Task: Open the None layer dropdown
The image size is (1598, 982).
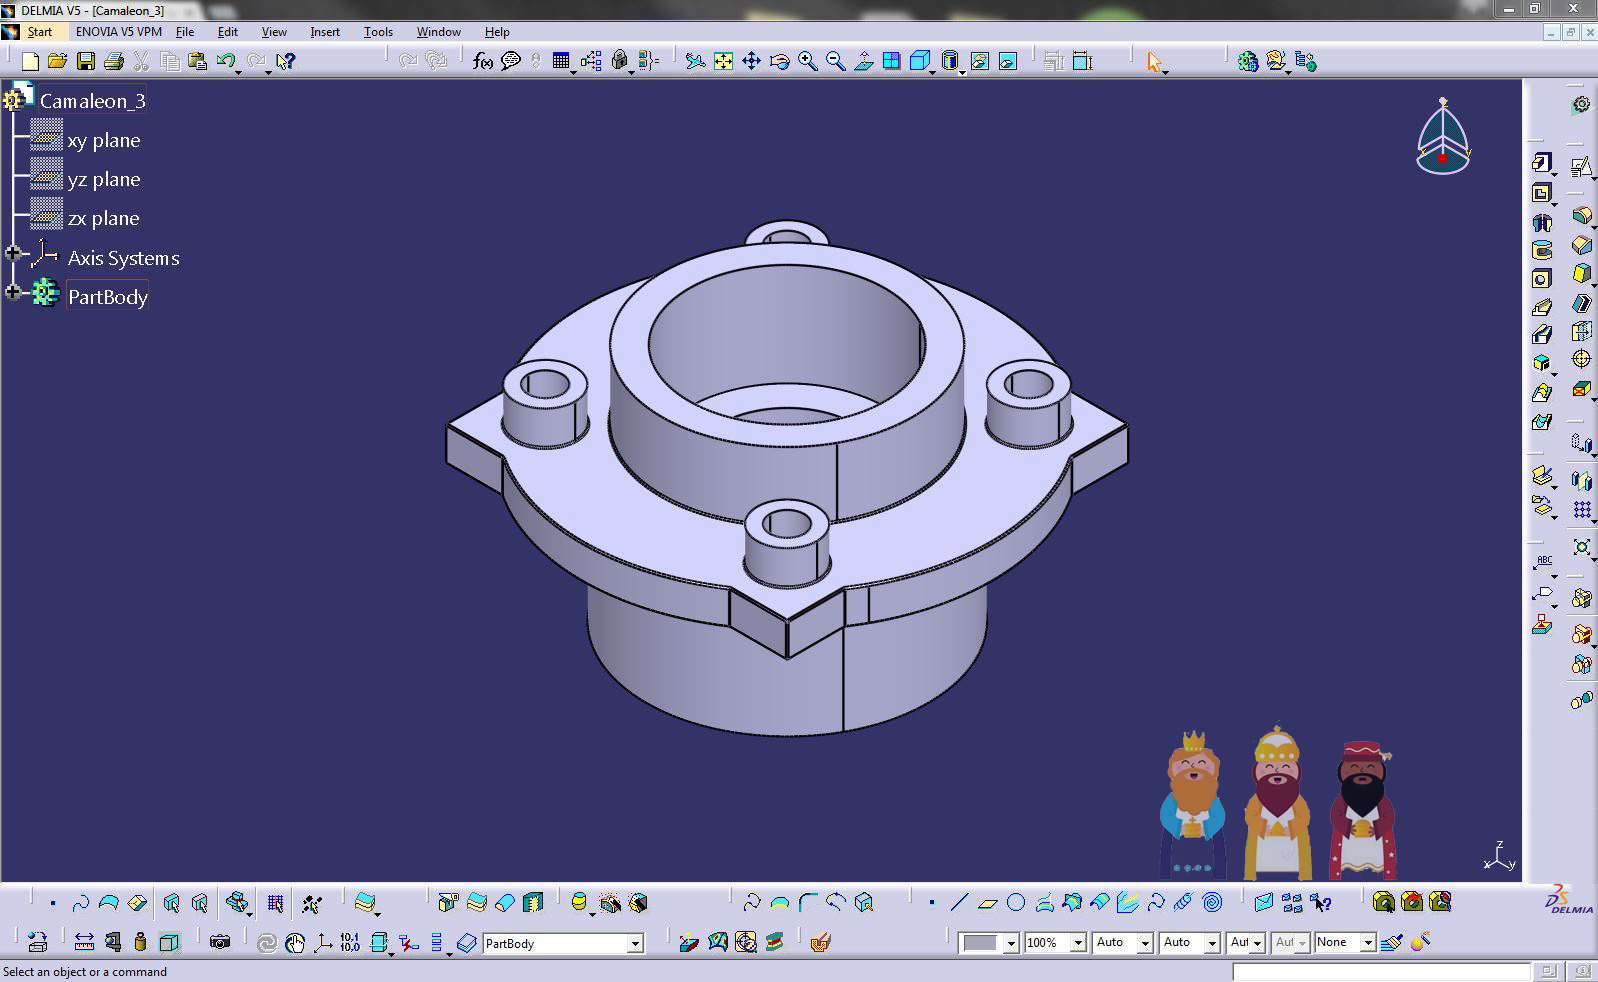Action: 1367,943
